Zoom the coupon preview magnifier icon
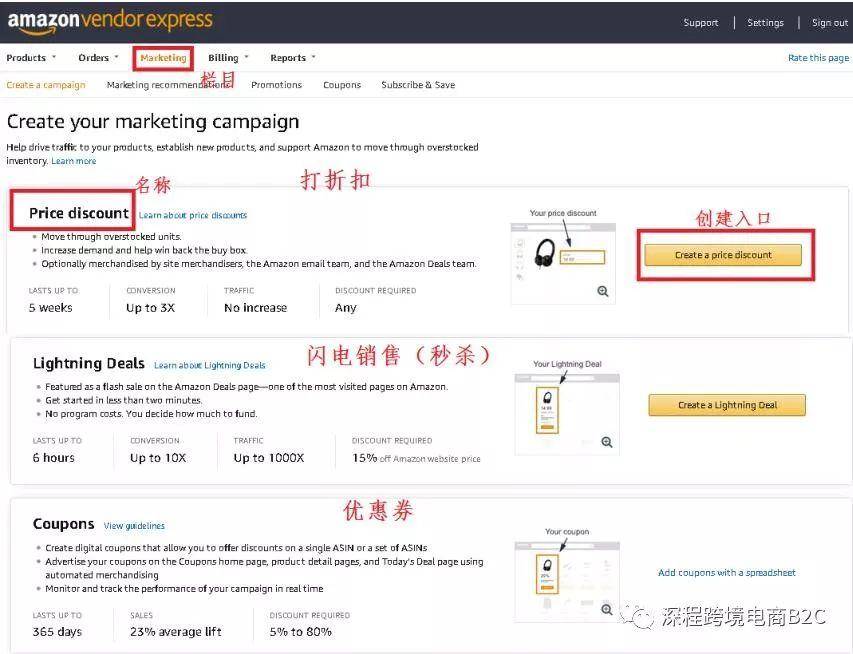Image resolution: width=853 pixels, height=654 pixels. pos(607,609)
